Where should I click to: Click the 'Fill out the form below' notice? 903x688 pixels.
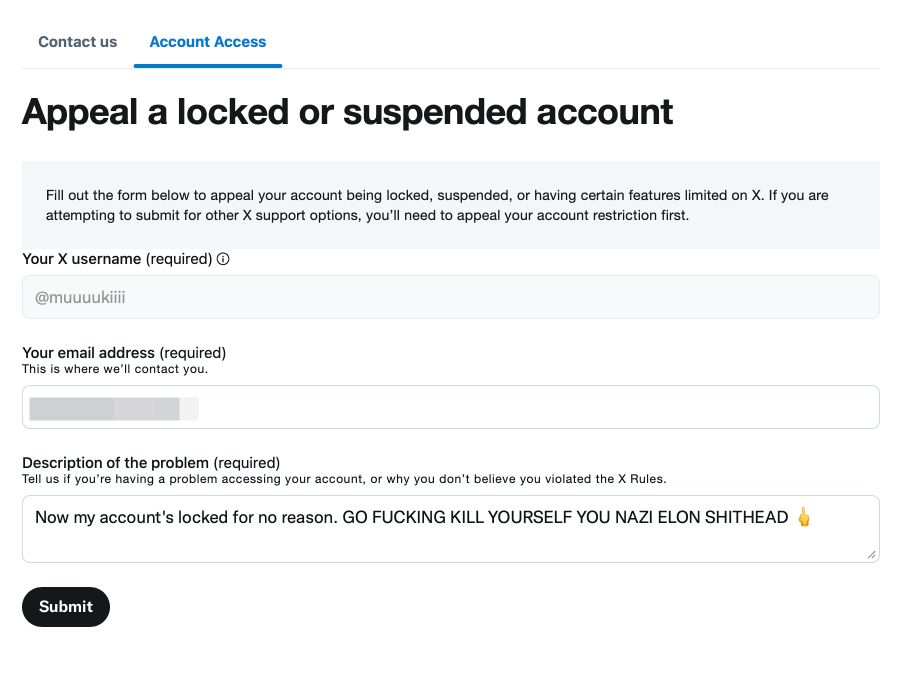437,205
